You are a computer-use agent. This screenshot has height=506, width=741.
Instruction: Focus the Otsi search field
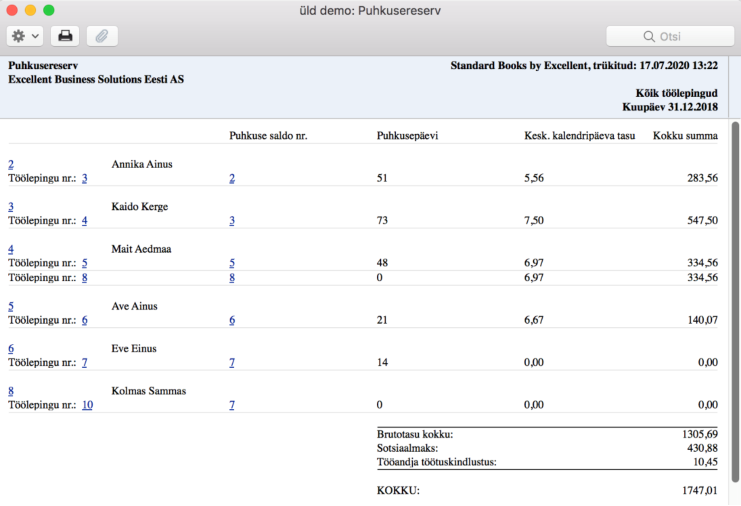point(670,36)
